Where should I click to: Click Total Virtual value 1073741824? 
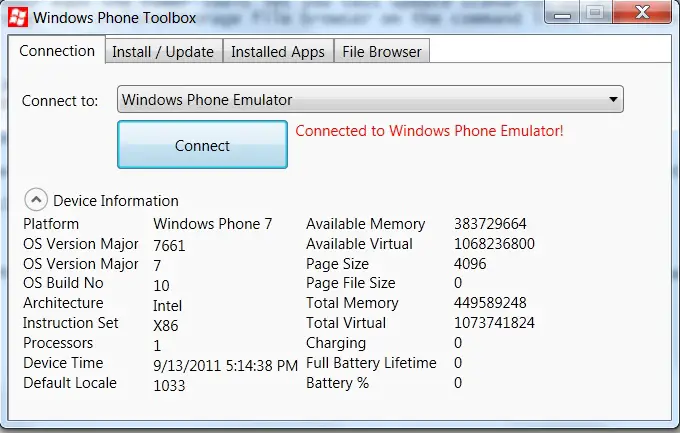point(494,323)
